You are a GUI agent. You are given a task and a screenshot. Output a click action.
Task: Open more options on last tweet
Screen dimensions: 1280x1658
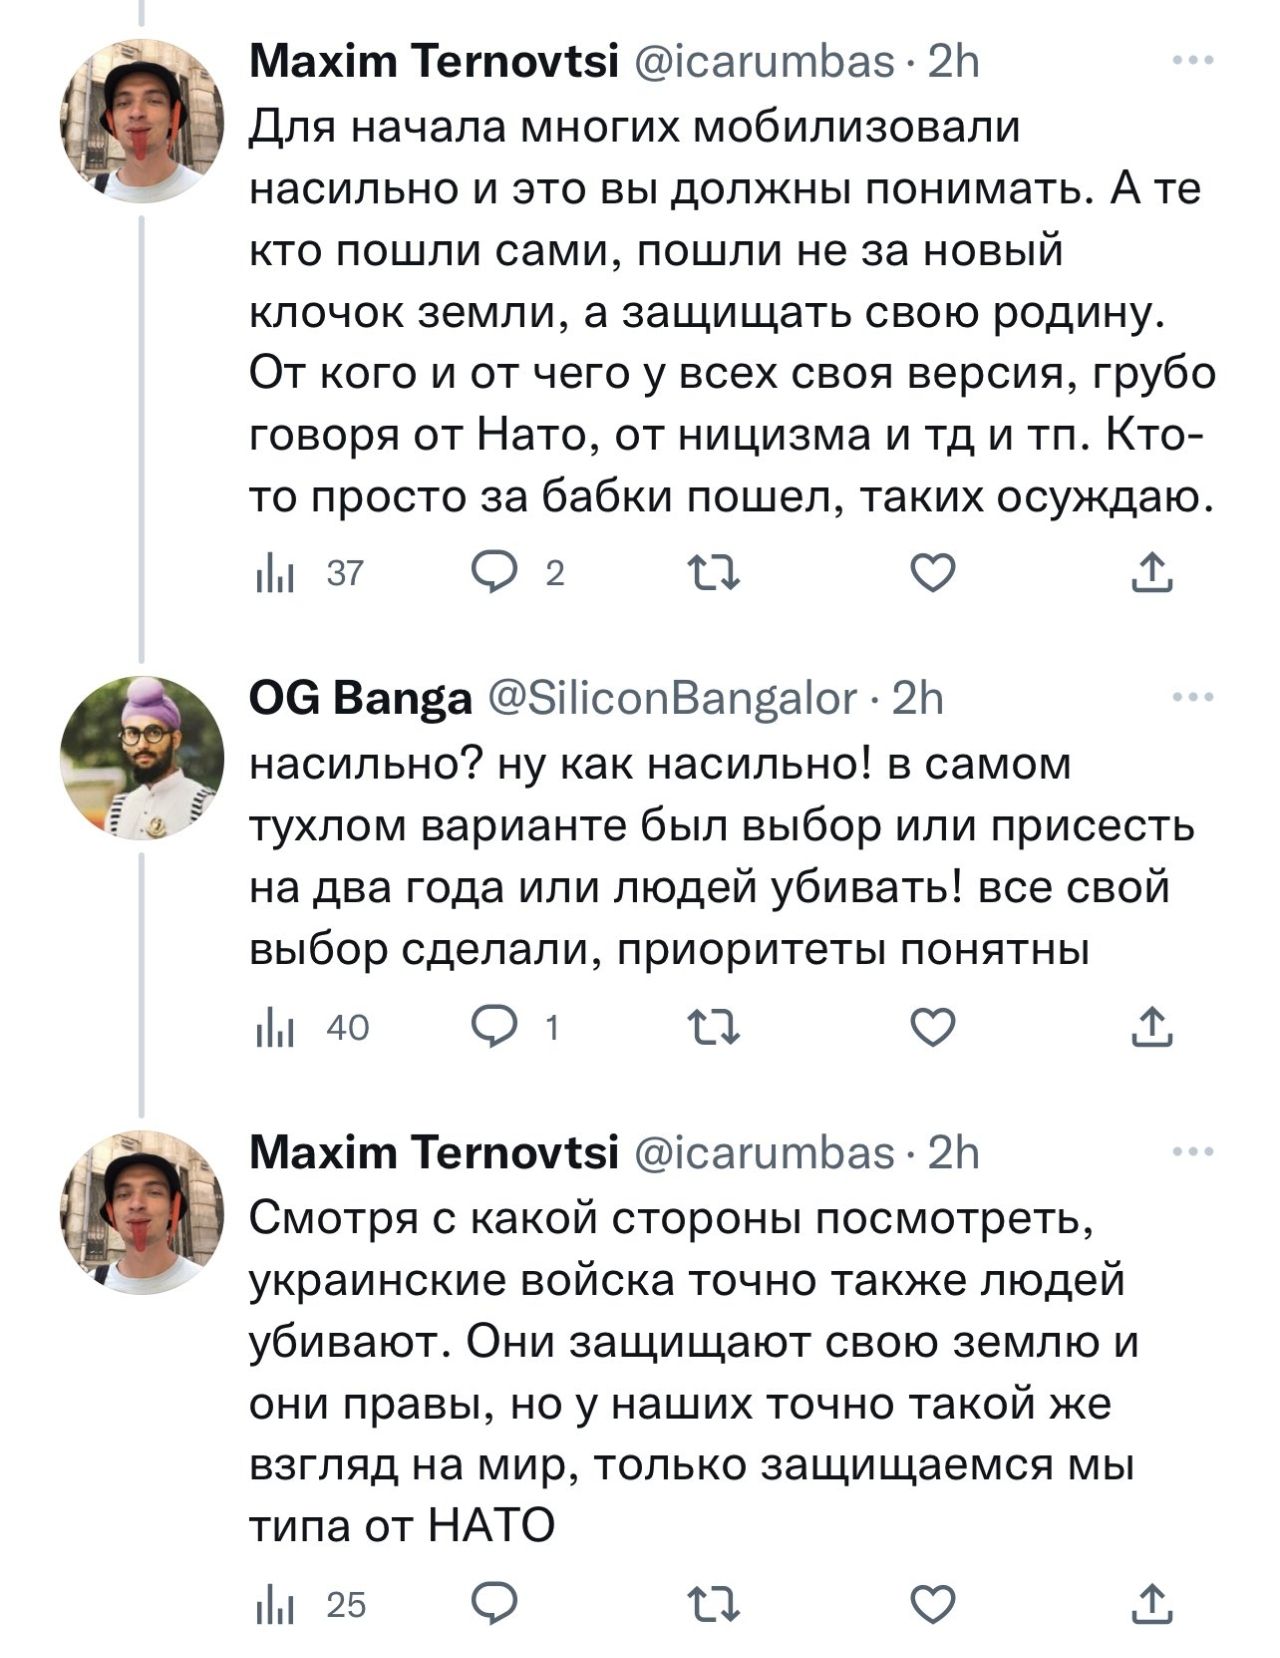1193,1152
